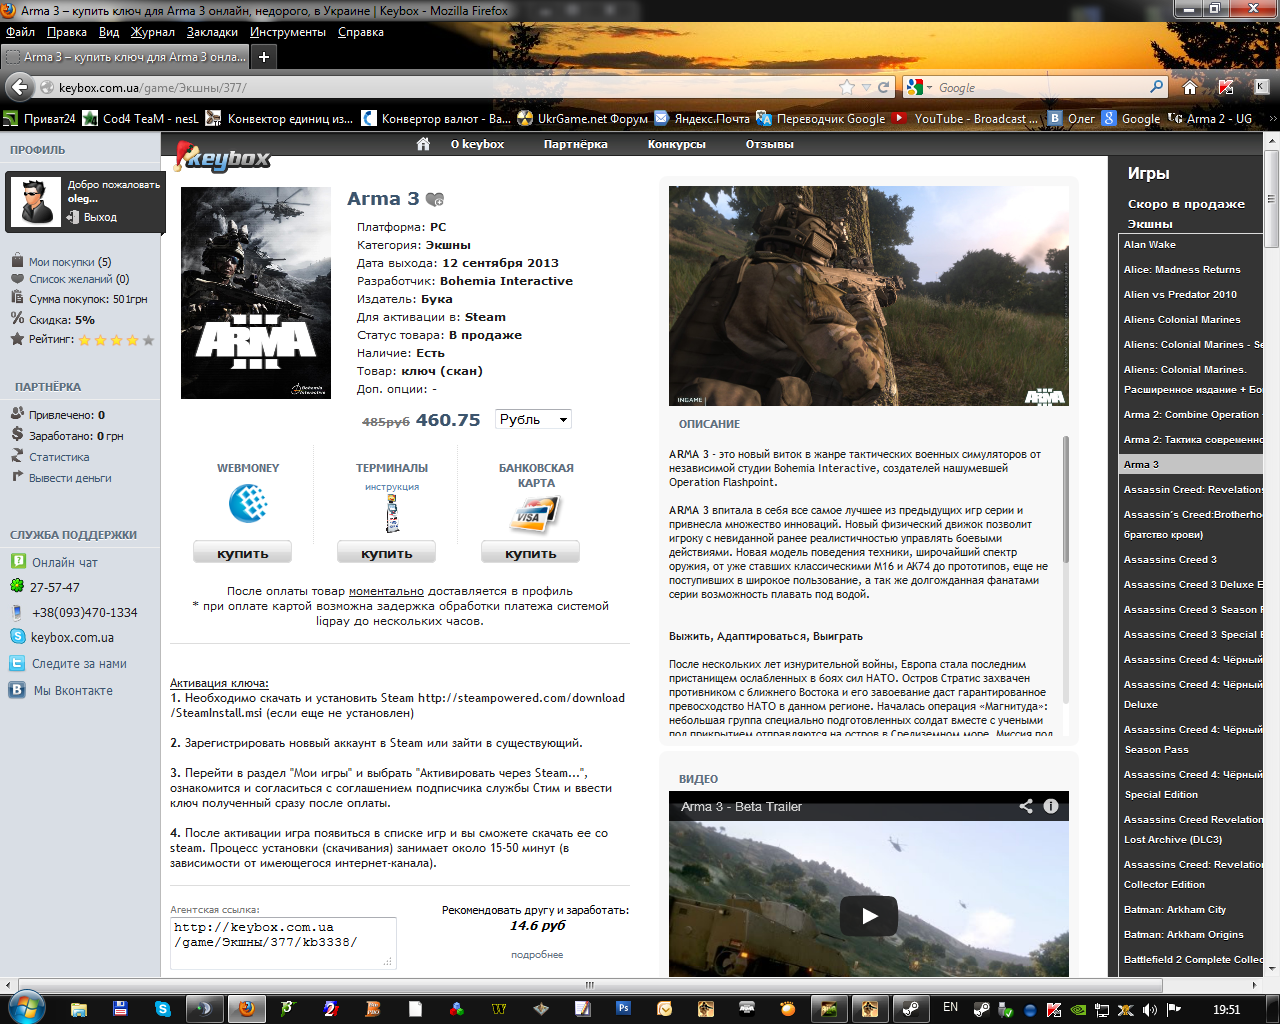Buy via bank card with its купить button
This screenshot has width=1280, height=1024.
point(530,553)
